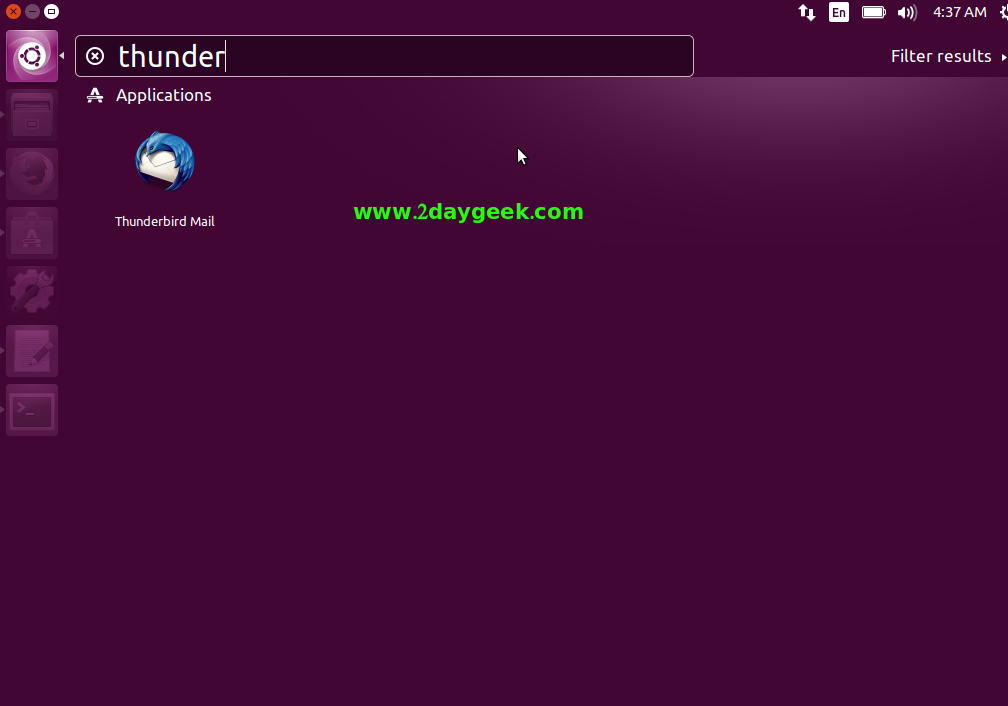The image size is (1008, 706).
Task: Open the sound volume indicator
Action: tap(907, 12)
